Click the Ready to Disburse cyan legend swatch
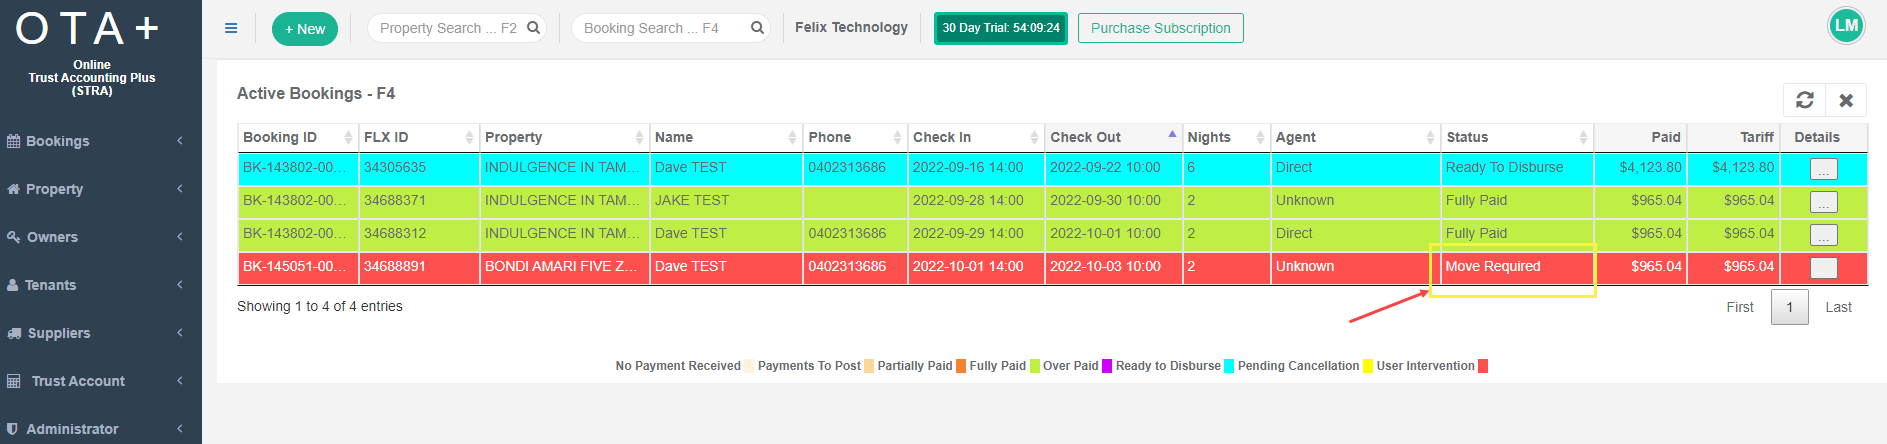This screenshot has height=444, width=1887. click(x=1229, y=366)
